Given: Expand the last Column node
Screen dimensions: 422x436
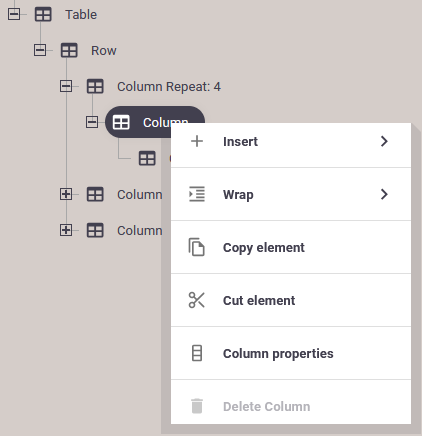Looking at the screenshot, I should coord(66,230).
